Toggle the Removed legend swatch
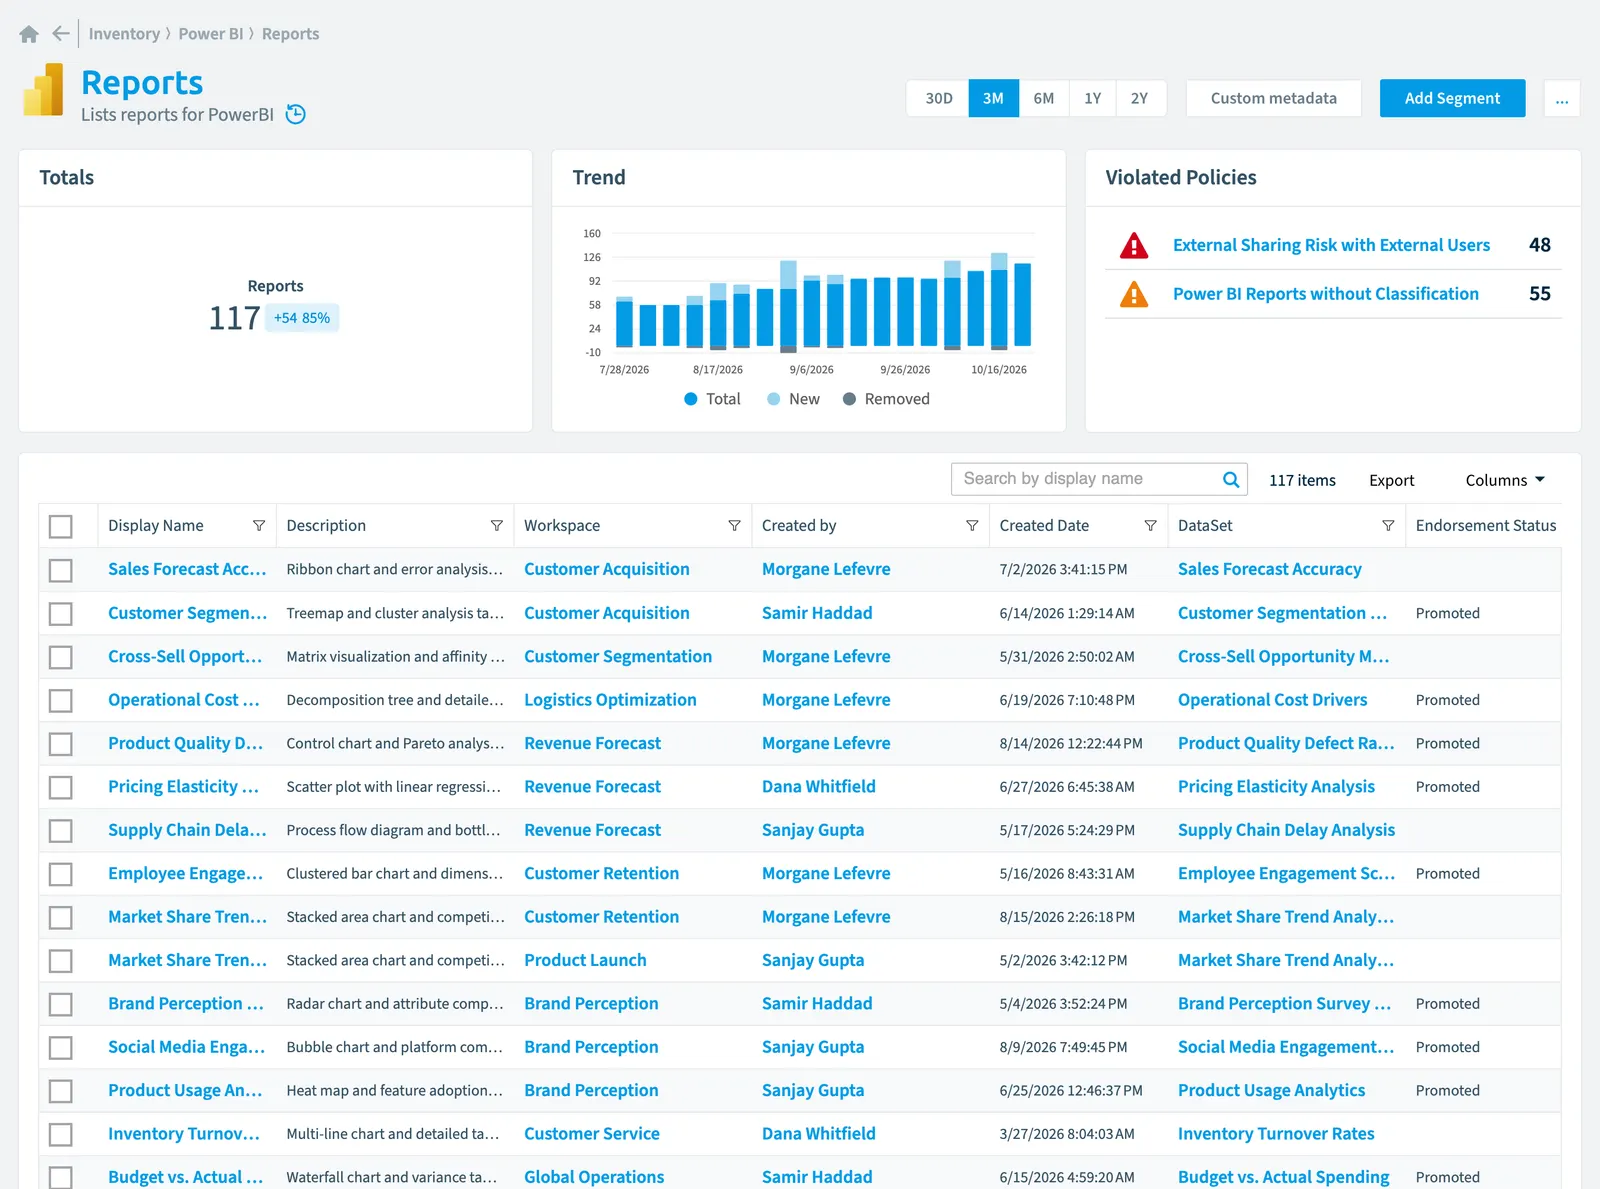This screenshot has height=1189, width=1600. [x=850, y=399]
